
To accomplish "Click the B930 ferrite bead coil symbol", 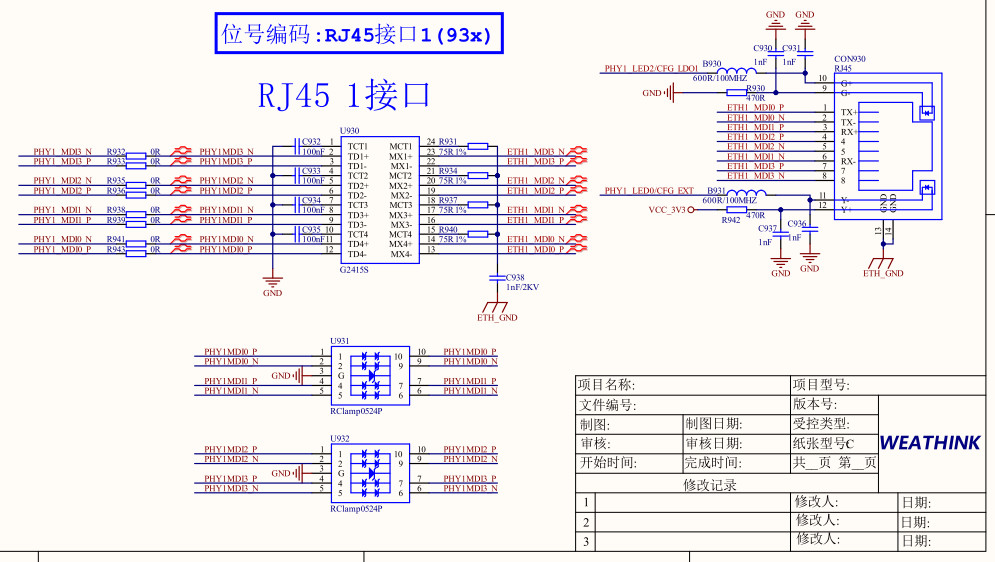I will [736, 70].
